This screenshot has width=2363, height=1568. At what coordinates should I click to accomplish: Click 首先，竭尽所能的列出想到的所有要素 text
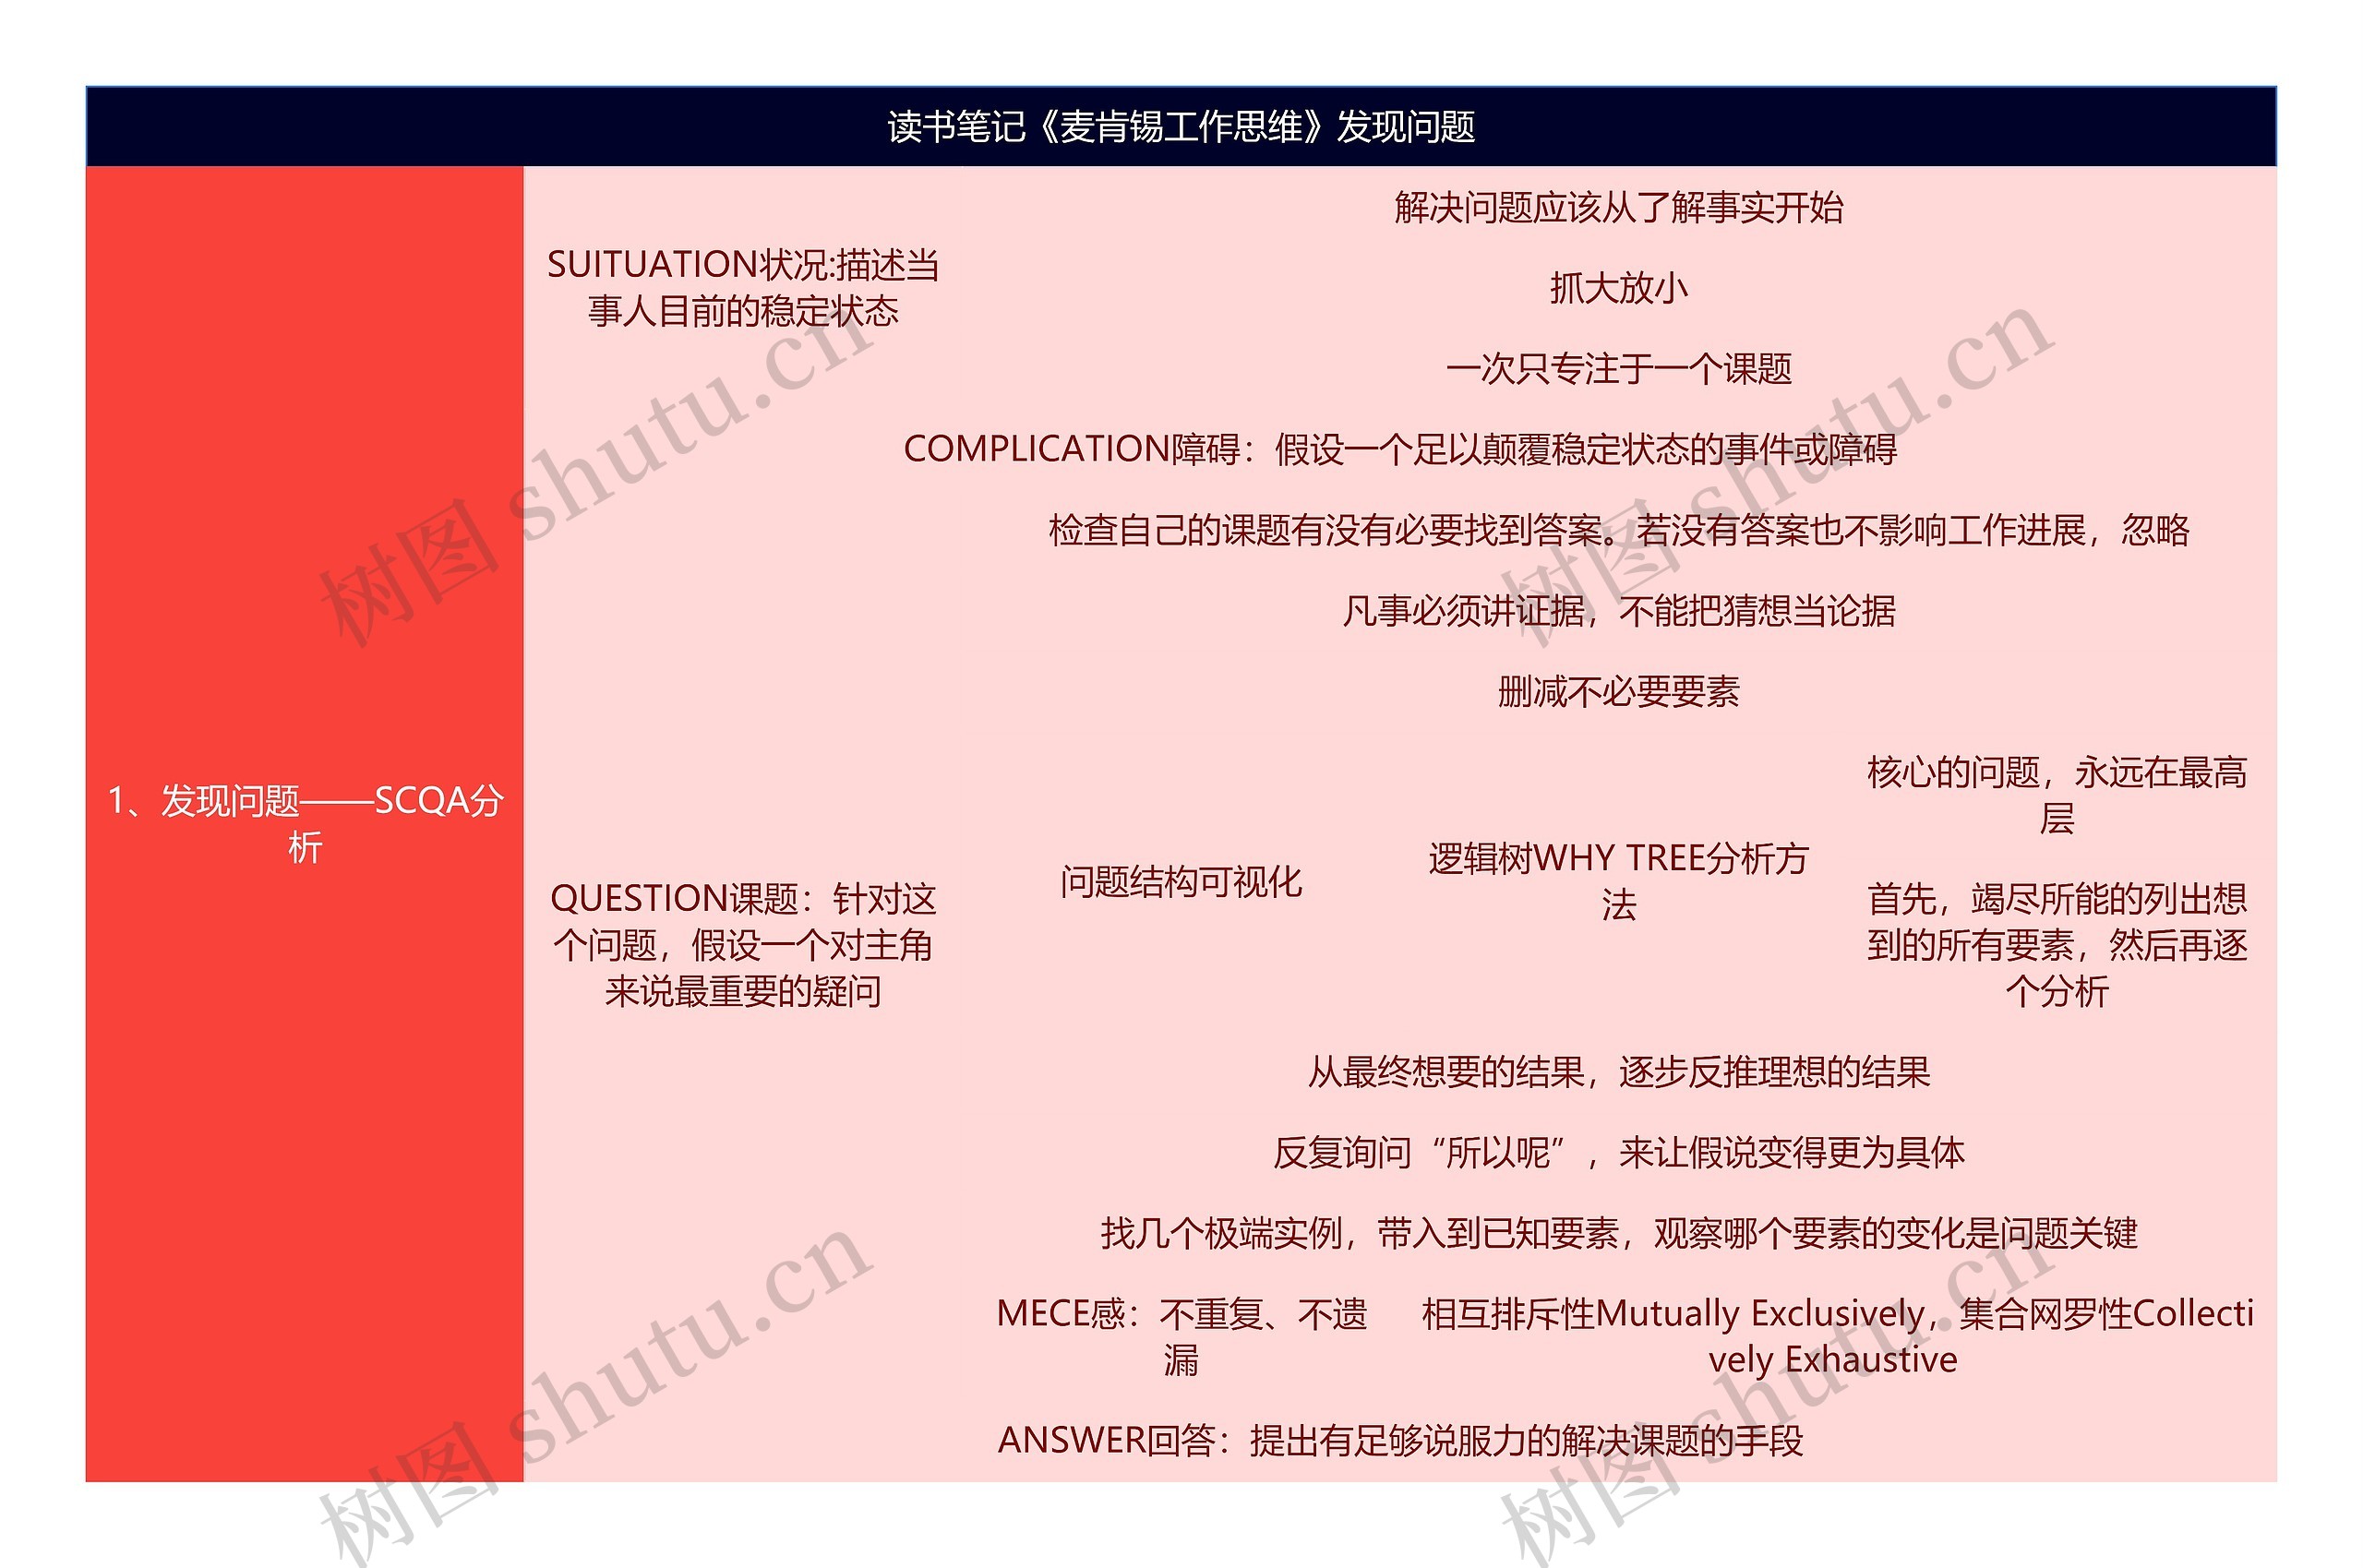click(2056, 945)
